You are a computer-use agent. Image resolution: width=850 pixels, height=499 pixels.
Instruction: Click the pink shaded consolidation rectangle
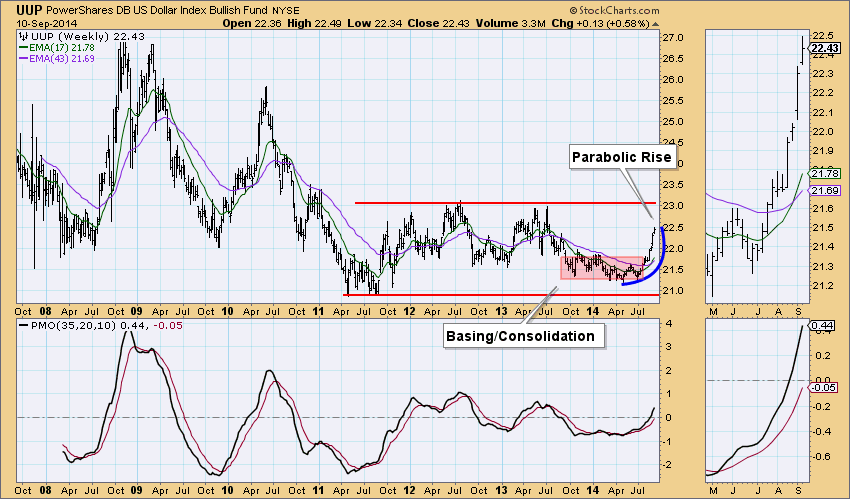point(602,268)
